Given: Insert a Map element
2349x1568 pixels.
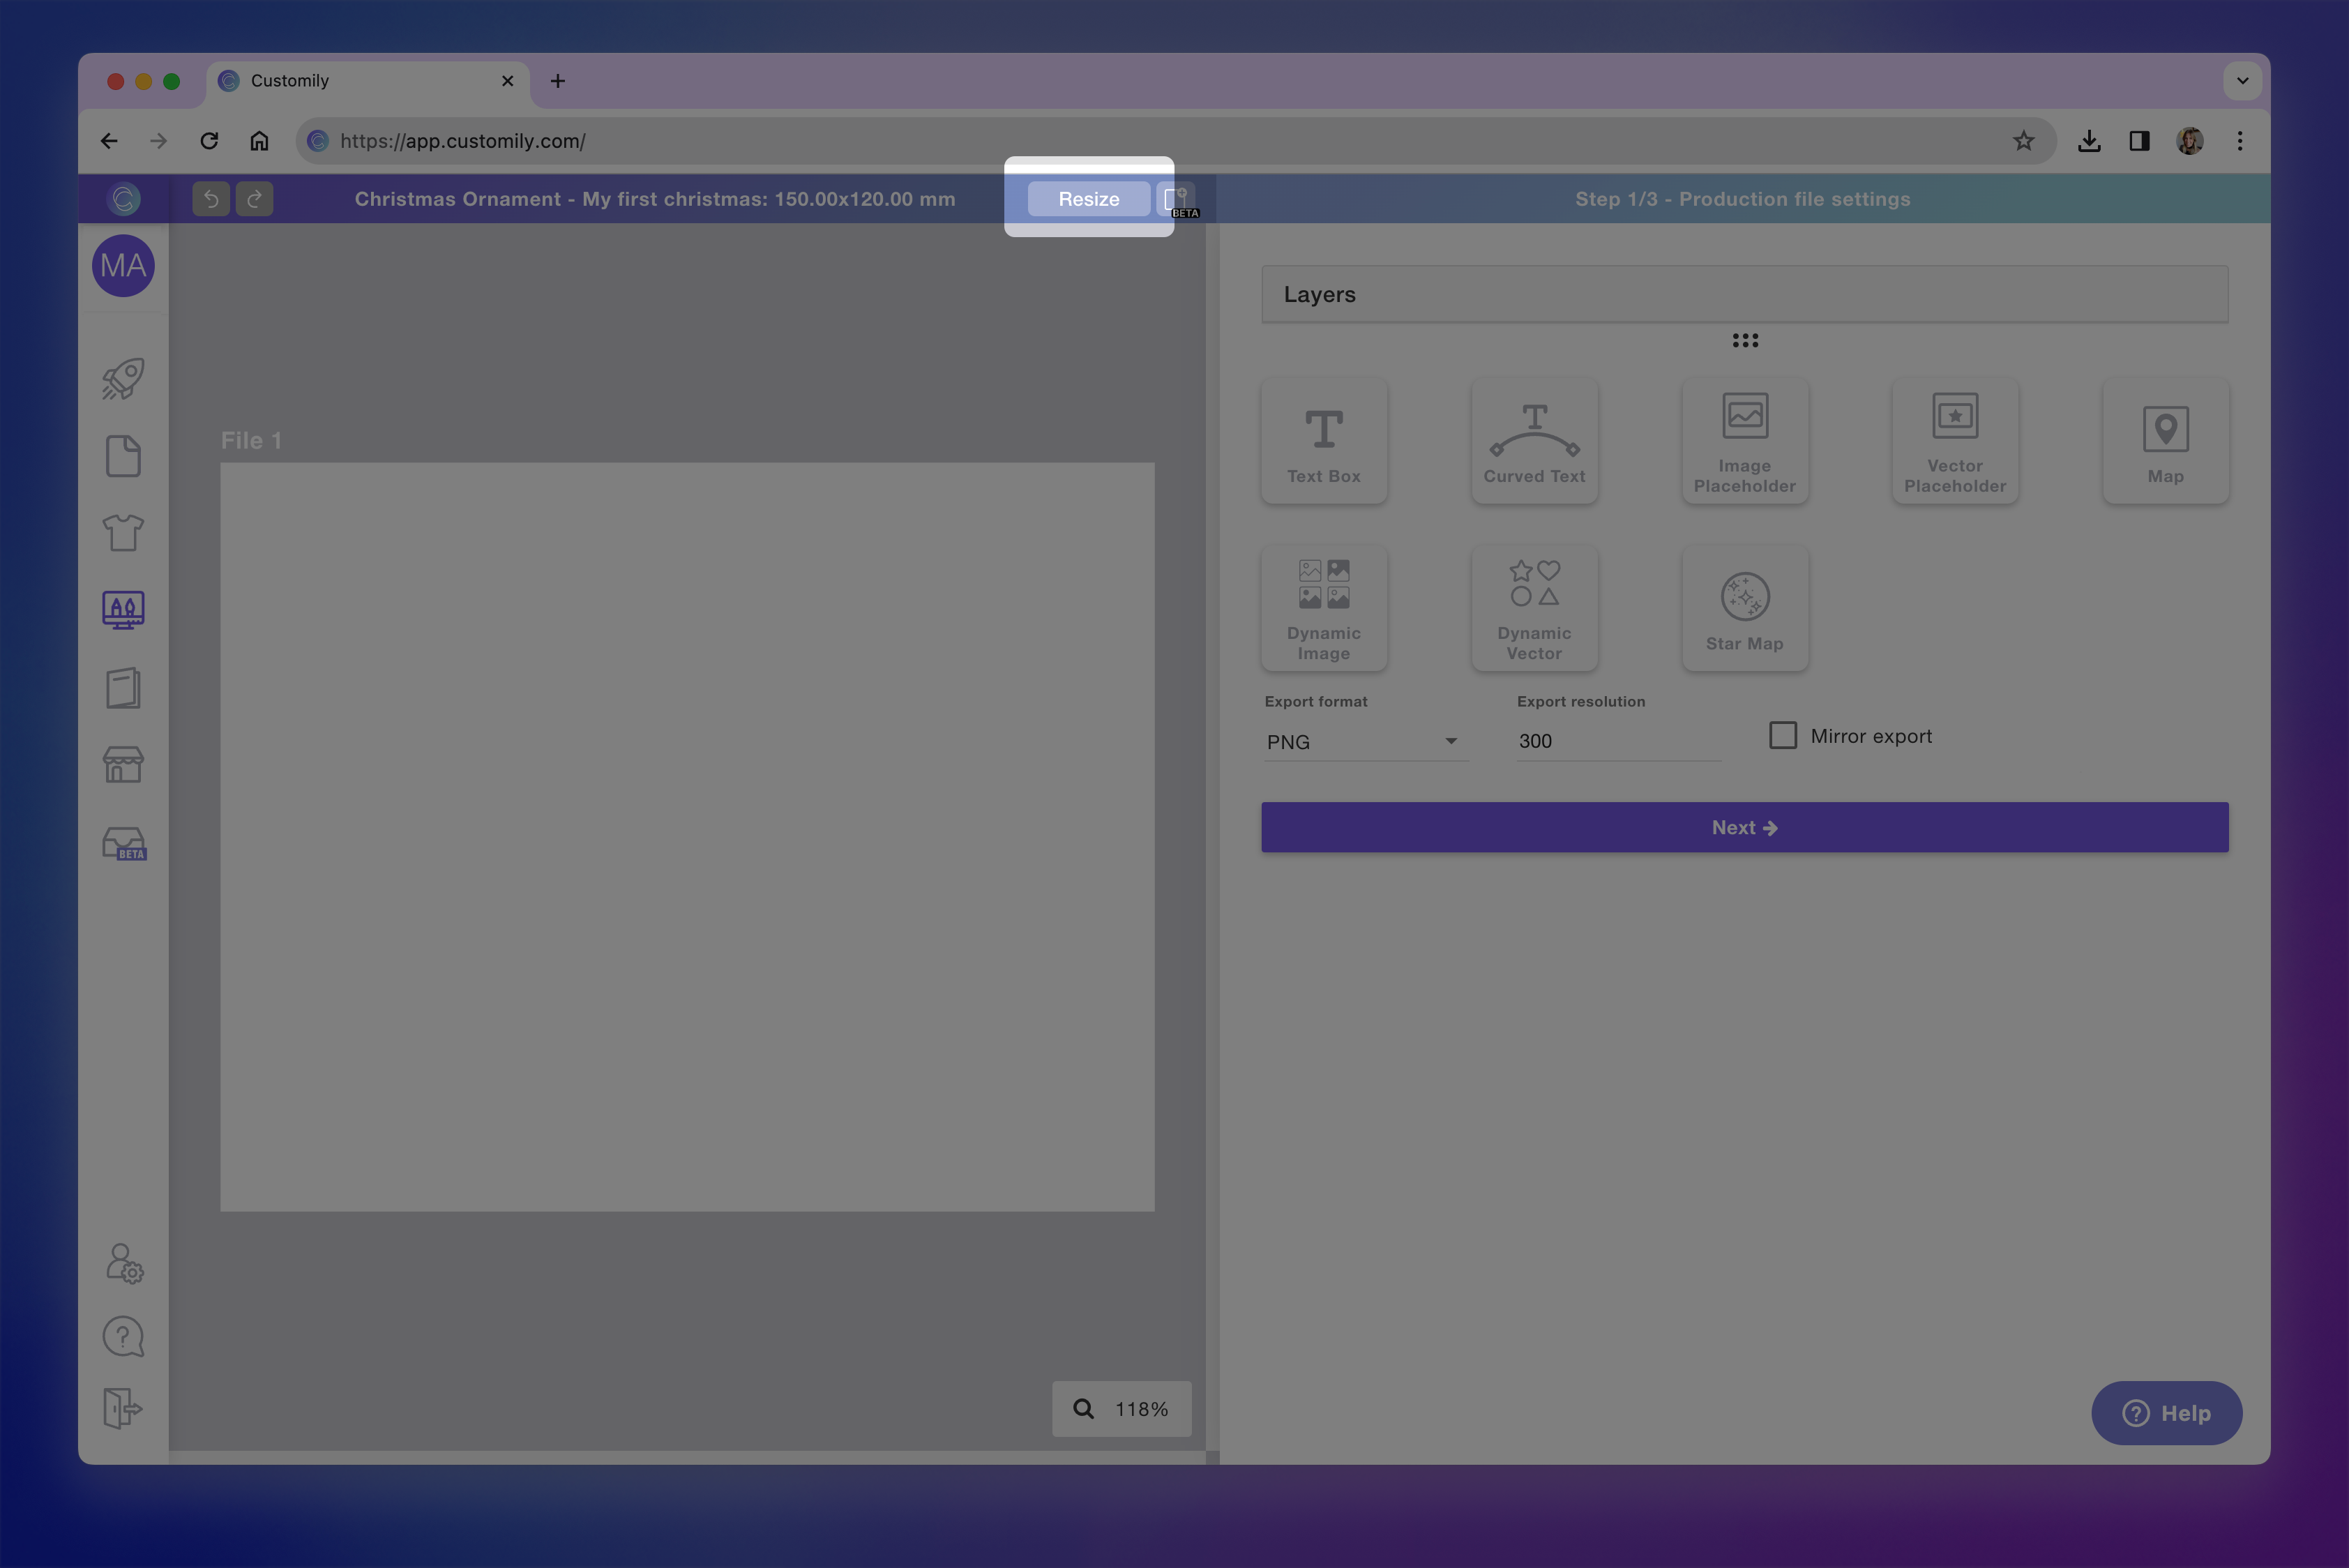Looking at the screenshot, I should click(2165, 440).
